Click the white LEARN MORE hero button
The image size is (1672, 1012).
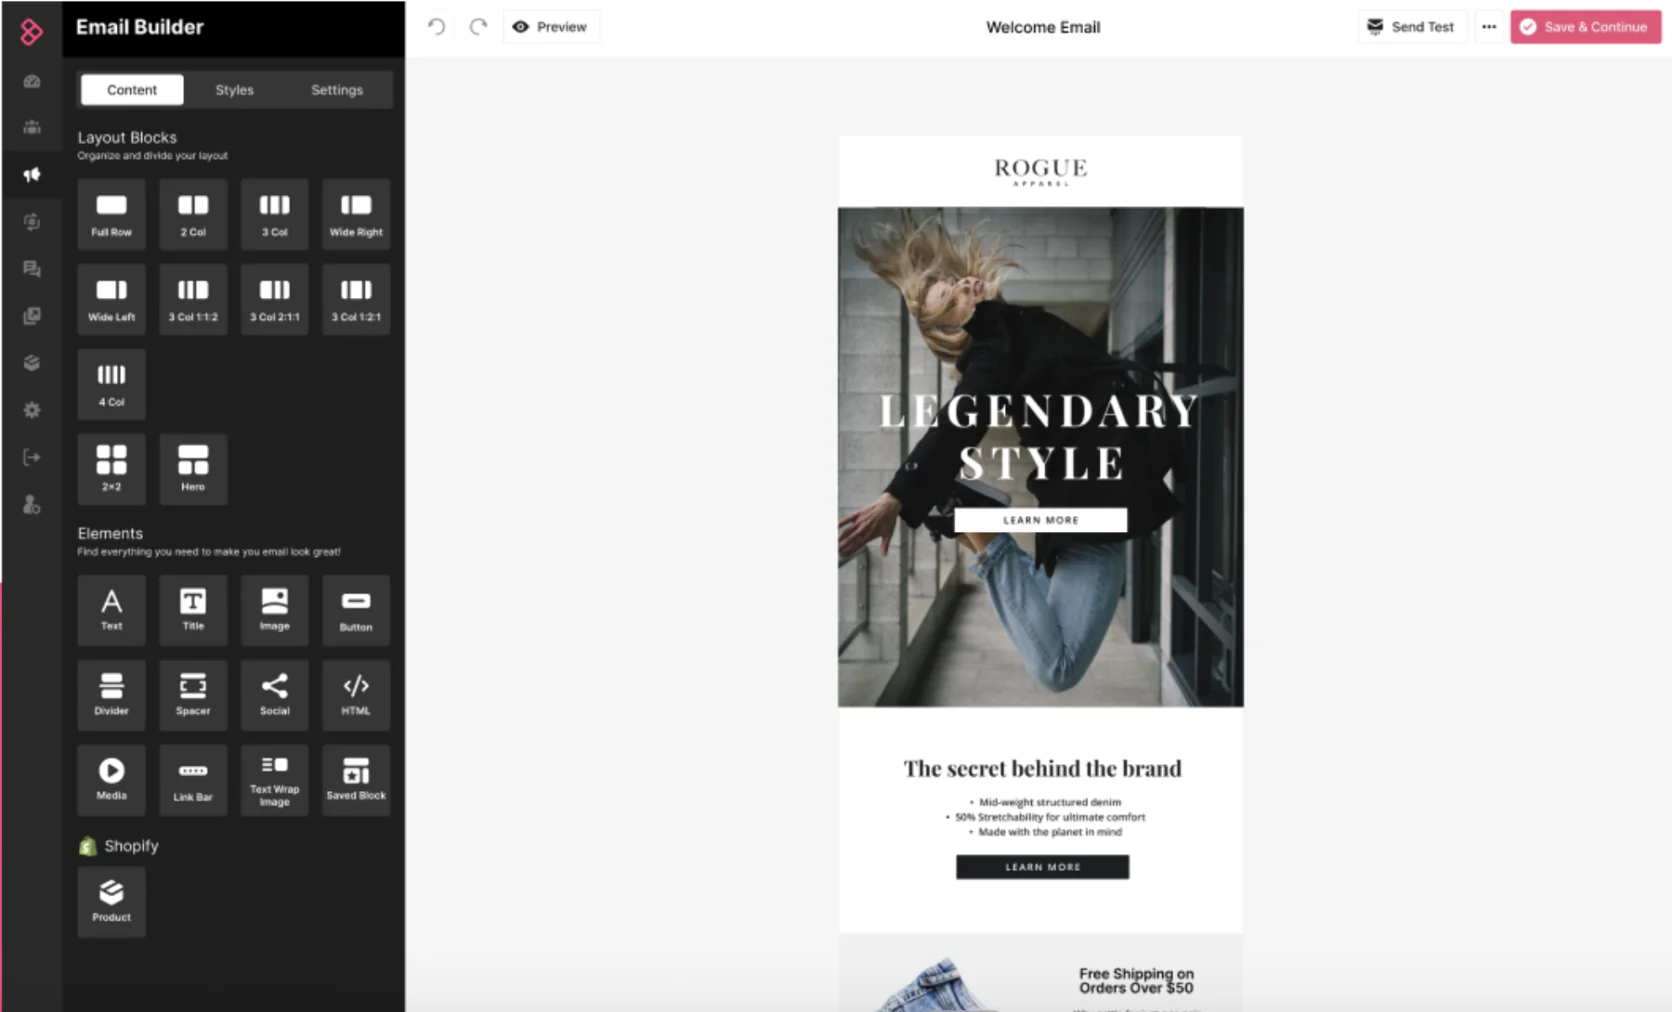[x=1041, y=520]
